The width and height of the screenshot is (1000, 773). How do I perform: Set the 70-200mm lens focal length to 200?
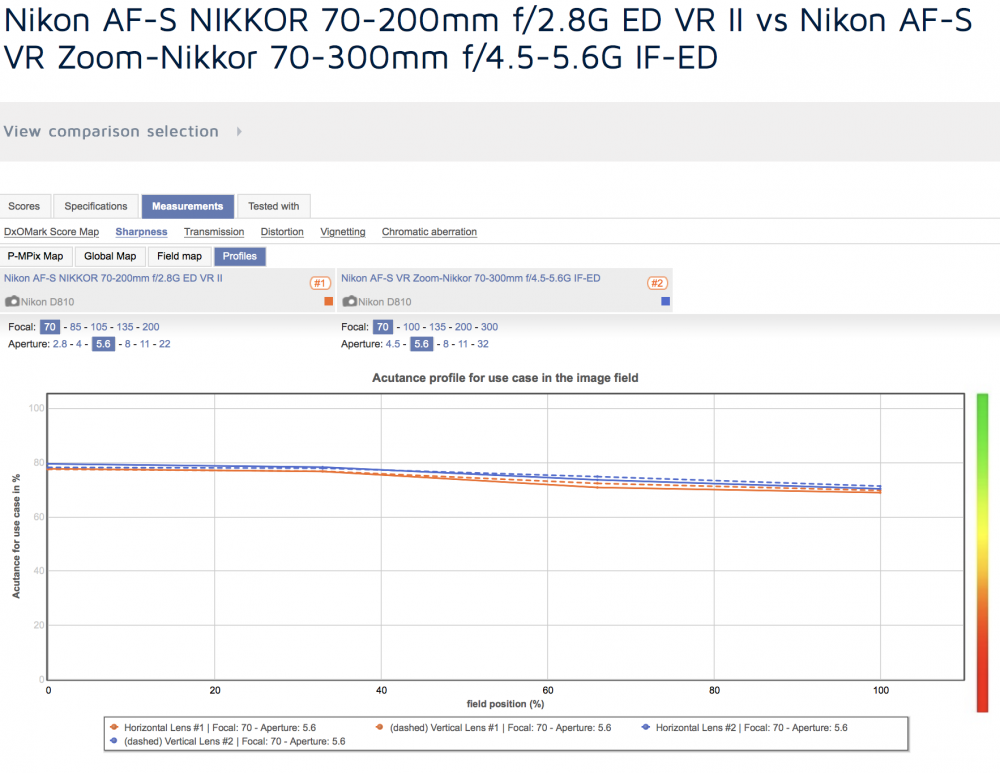click(151, 327)
